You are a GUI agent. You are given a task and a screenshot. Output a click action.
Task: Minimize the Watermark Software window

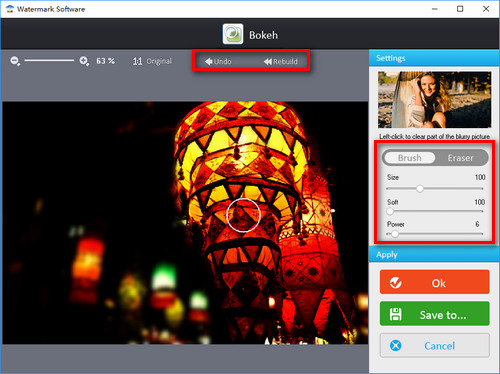tap(435, 9)
